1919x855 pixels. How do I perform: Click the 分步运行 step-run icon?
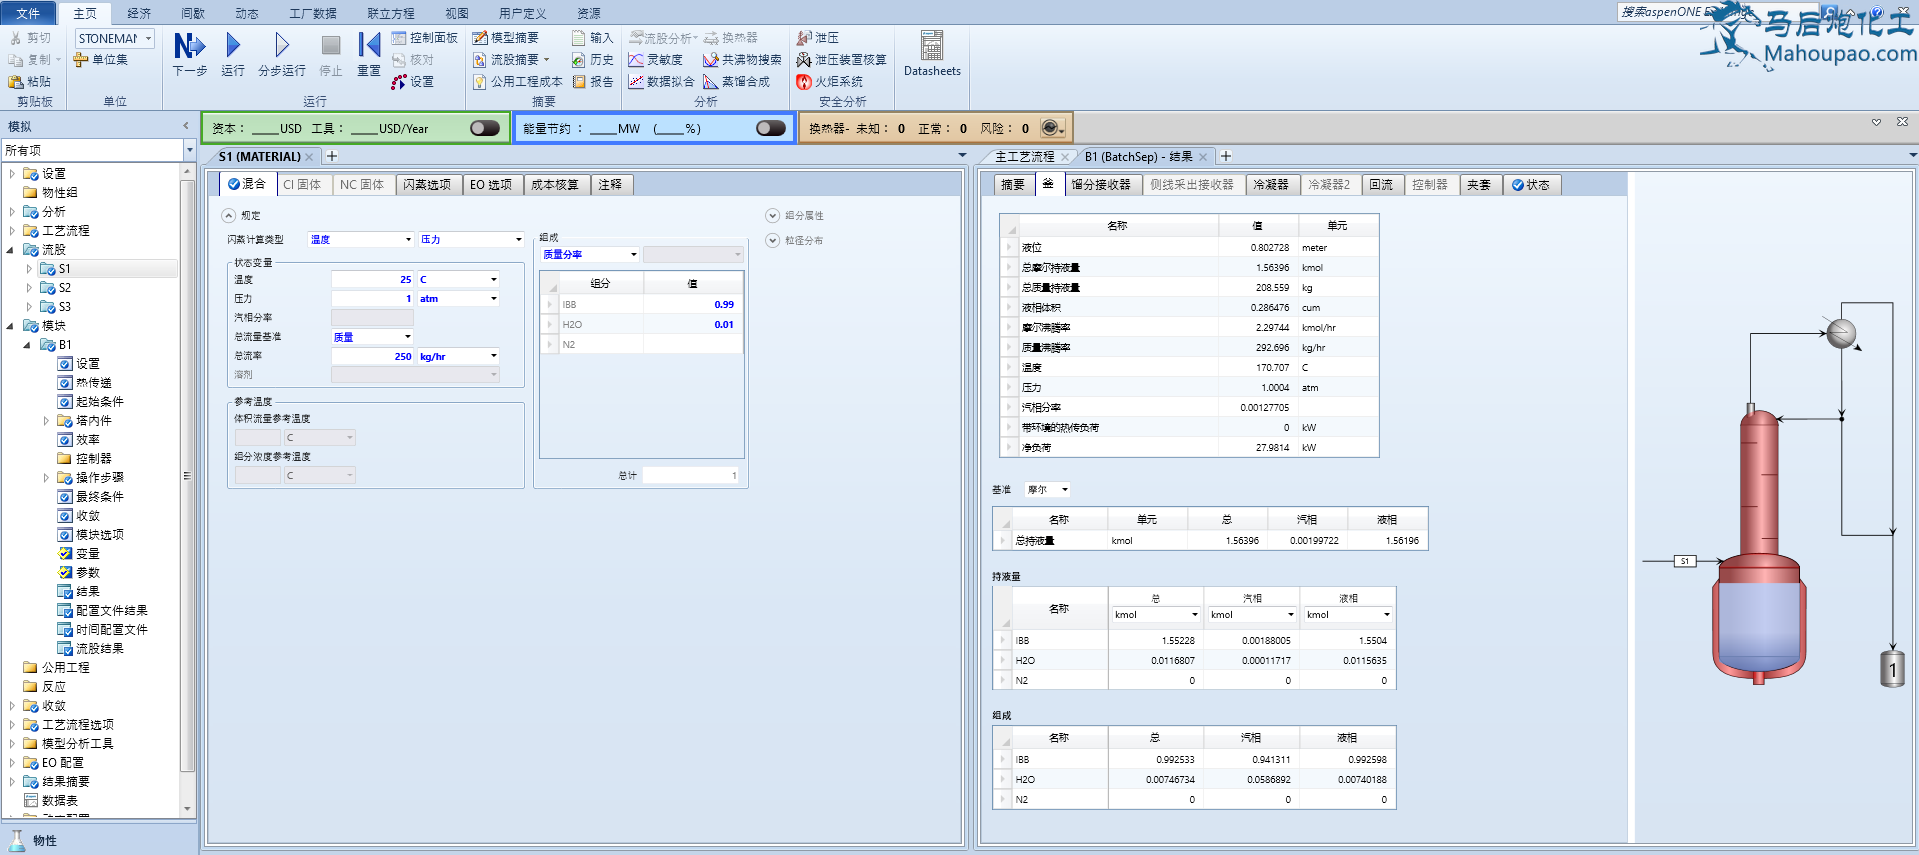(282, 46)
